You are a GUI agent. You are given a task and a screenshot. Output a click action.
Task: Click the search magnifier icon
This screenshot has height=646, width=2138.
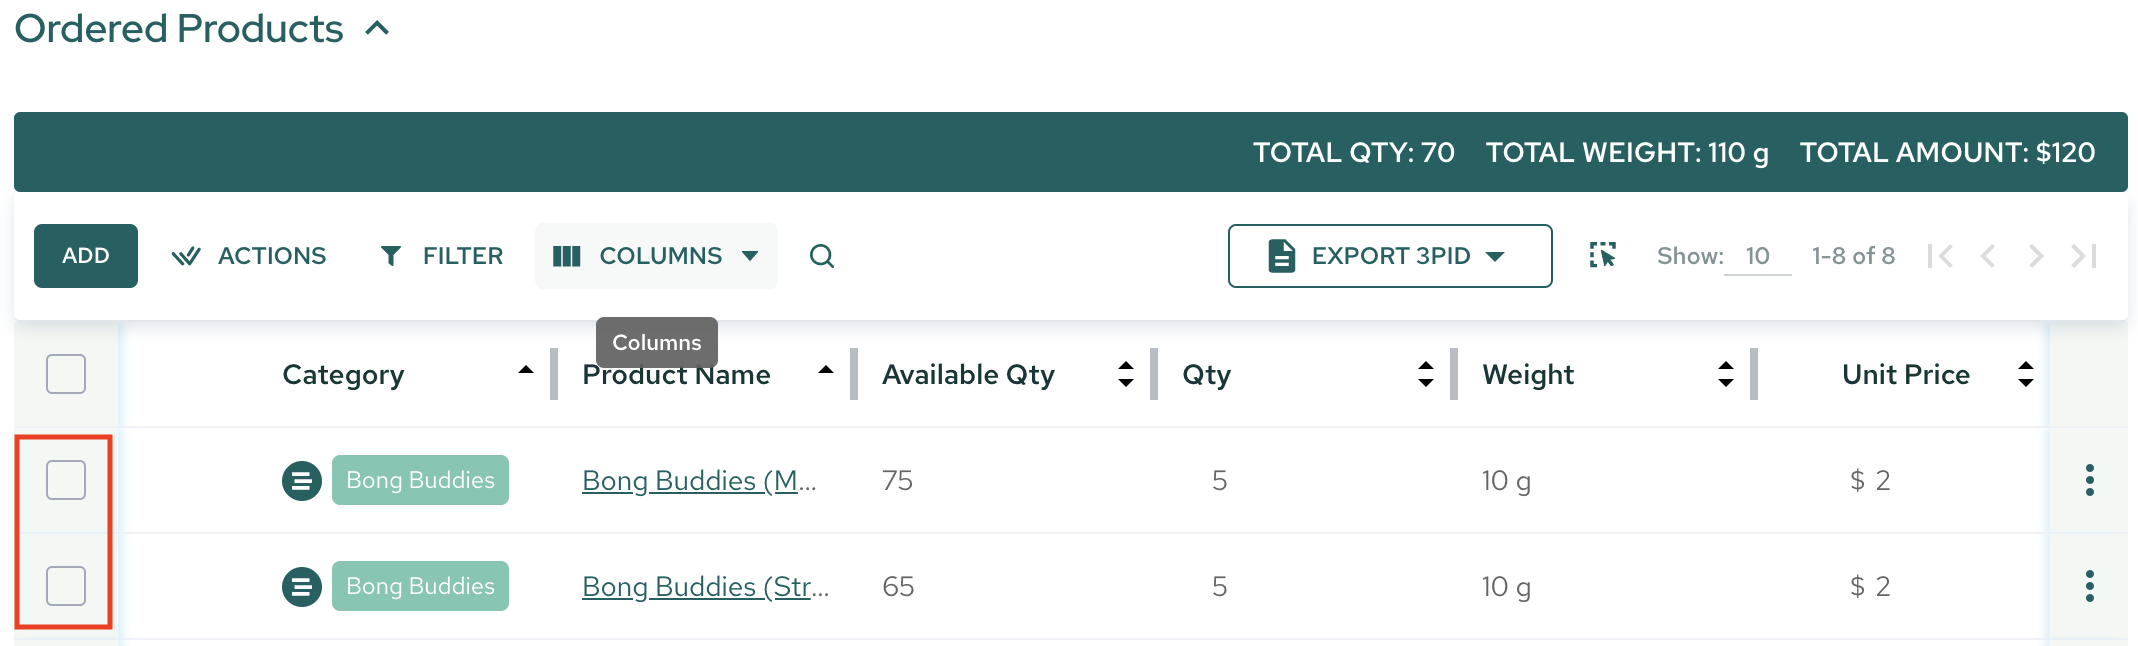coord(822,256)
